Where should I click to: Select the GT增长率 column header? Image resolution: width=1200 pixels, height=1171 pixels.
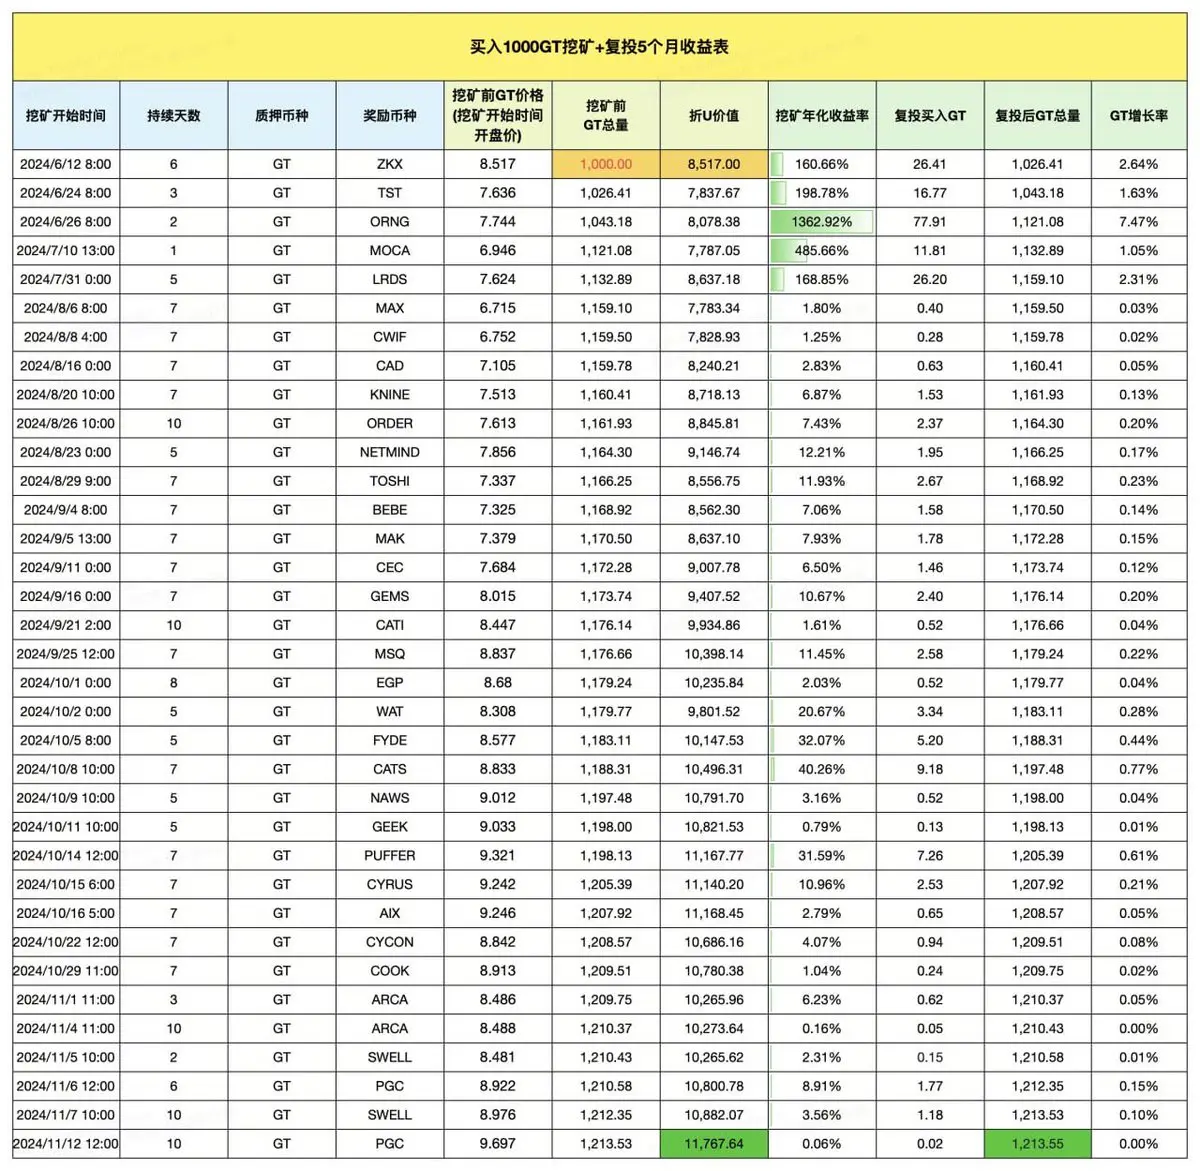tap(1139, 116)
